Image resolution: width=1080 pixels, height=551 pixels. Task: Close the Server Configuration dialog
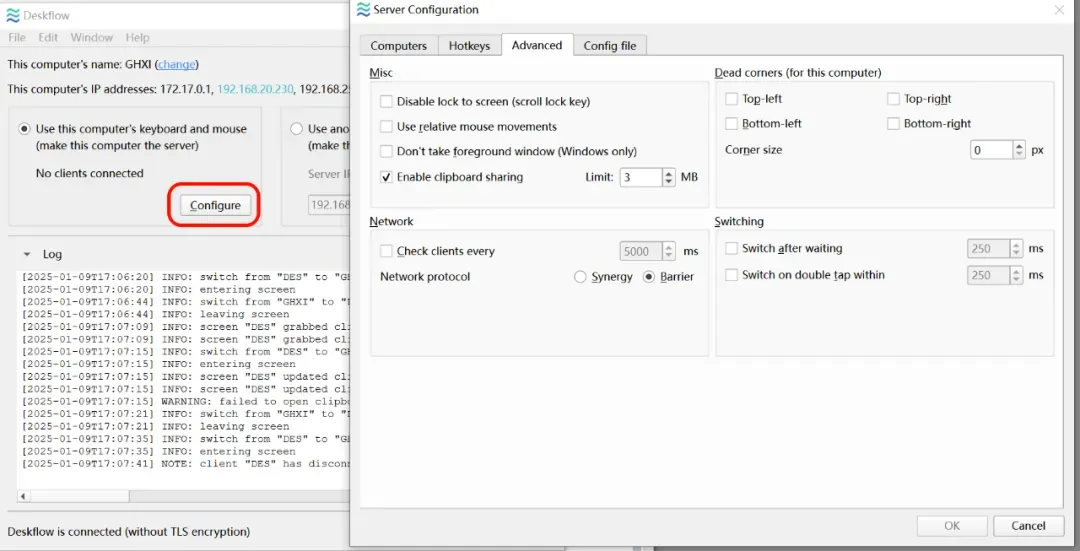pyautogui.click(x=1059, y=10)
